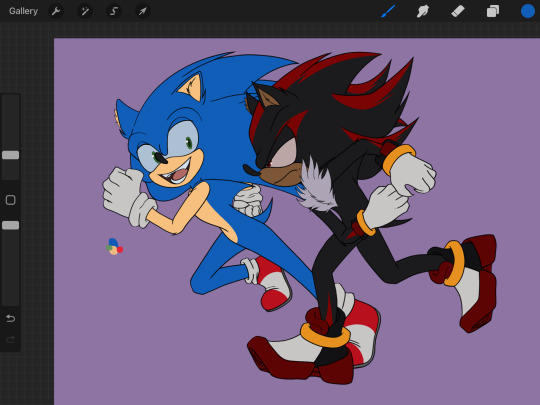The height and width of the screenshot is (405, 540).
Task: Open the blue active color picker
Action: pyautogui.click(x=528, y=11)
